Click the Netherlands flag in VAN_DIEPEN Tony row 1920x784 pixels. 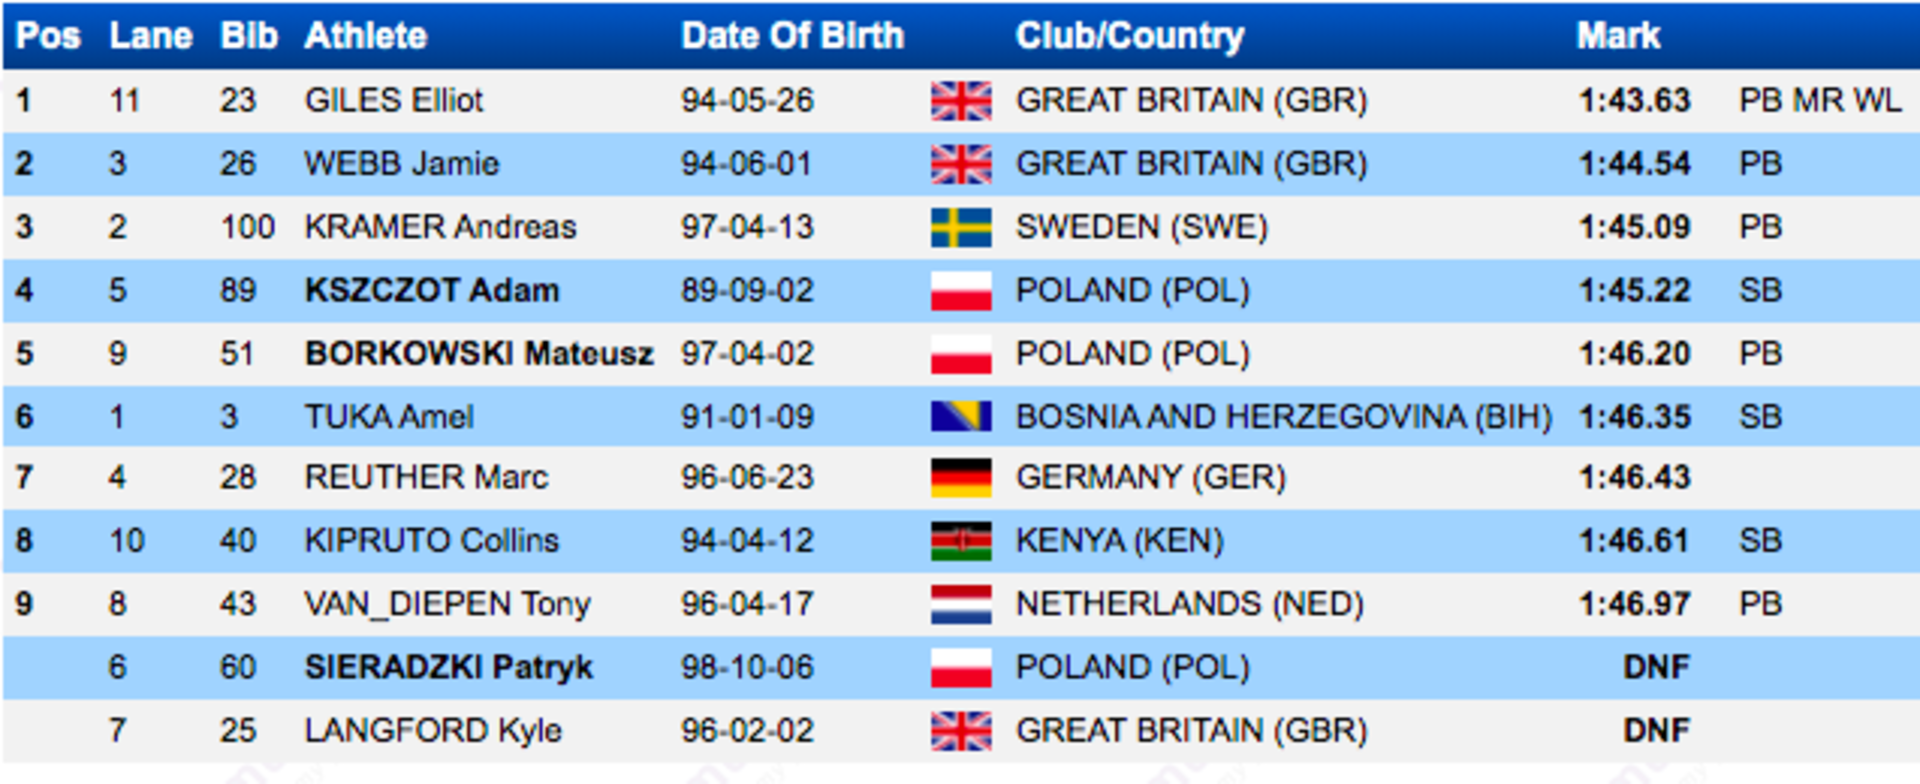[x=961, y=604]
